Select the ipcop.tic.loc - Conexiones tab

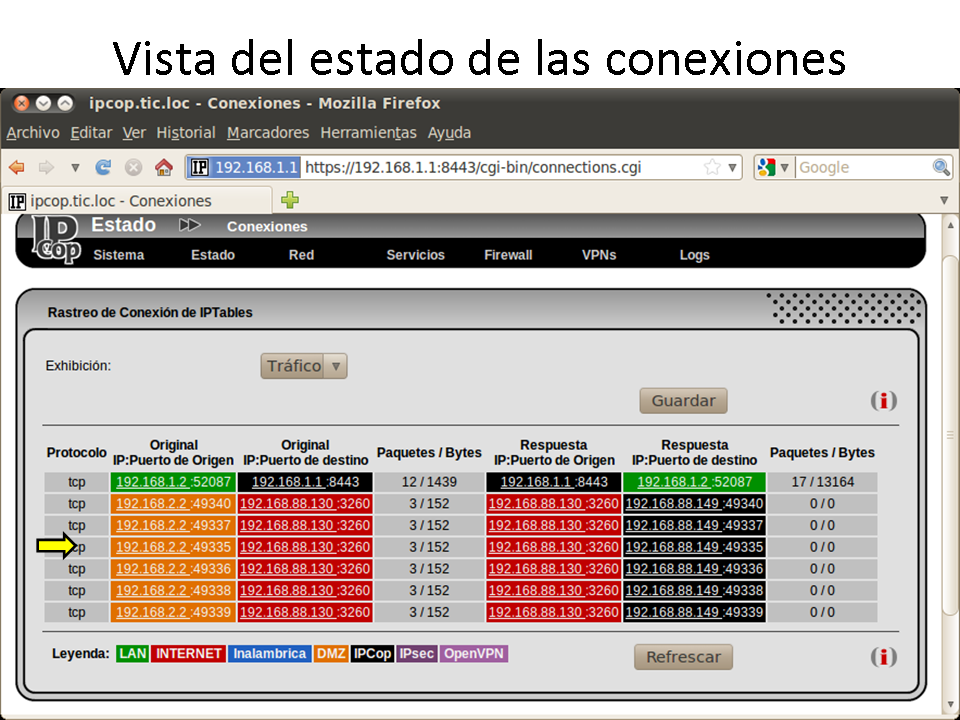coord(130,200)
